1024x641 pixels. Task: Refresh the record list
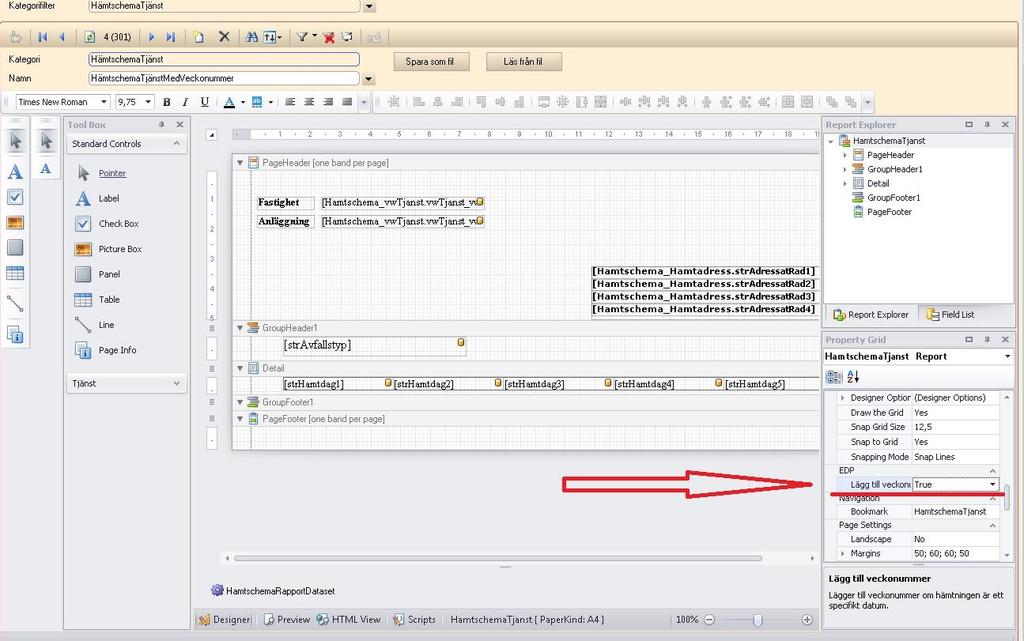click(90, 37)
